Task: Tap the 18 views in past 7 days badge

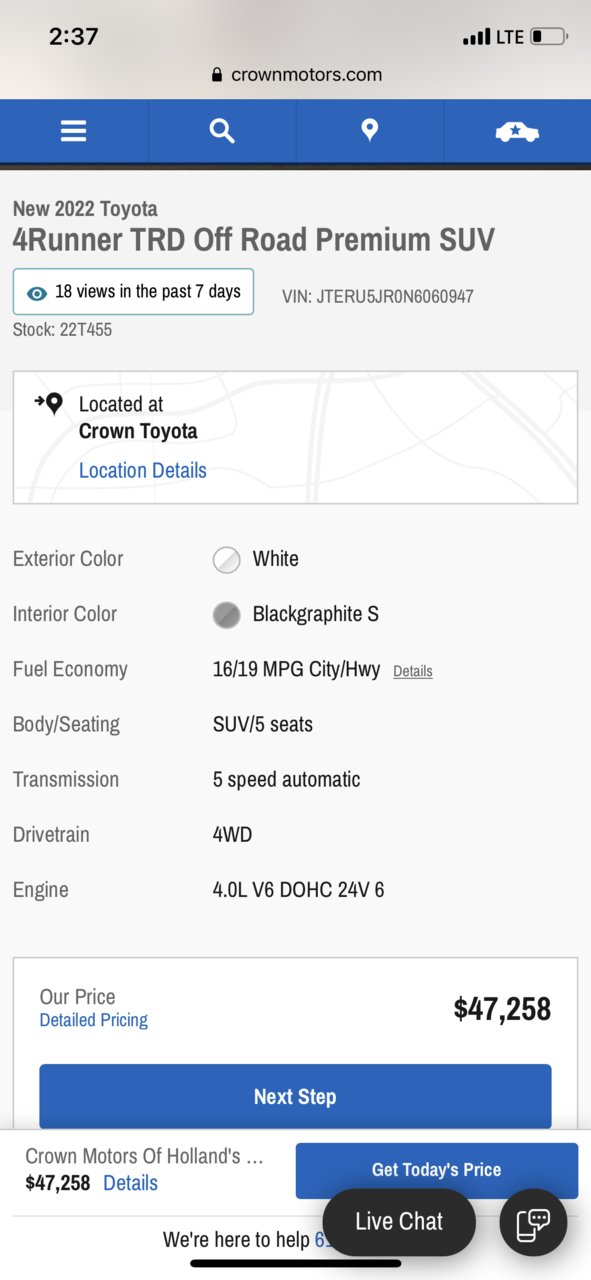Action: pyautogui.click(x=133, y=292)
